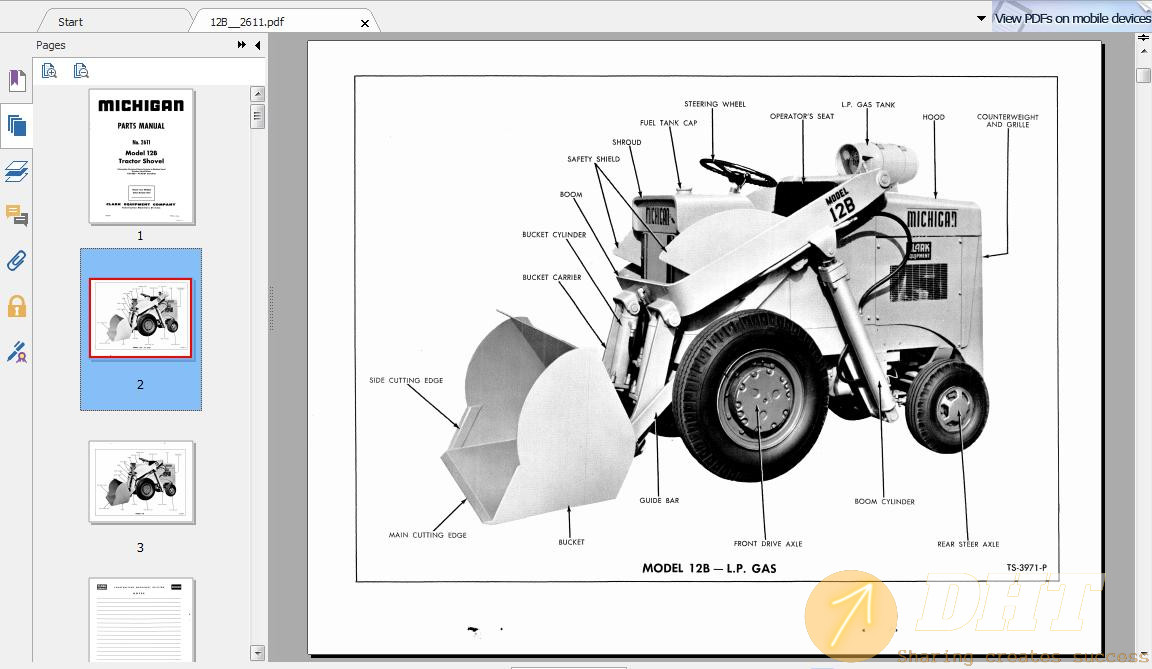This screenshot has height=669, width=1152.
Task: Open page 3 thumbnail
Action: click(141, 482)
